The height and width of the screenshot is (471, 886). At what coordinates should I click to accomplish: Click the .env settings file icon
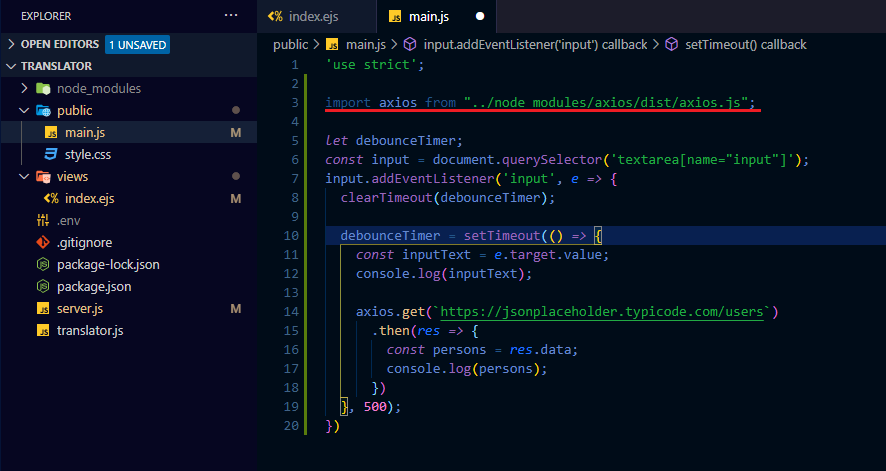(x=43, y=220)
